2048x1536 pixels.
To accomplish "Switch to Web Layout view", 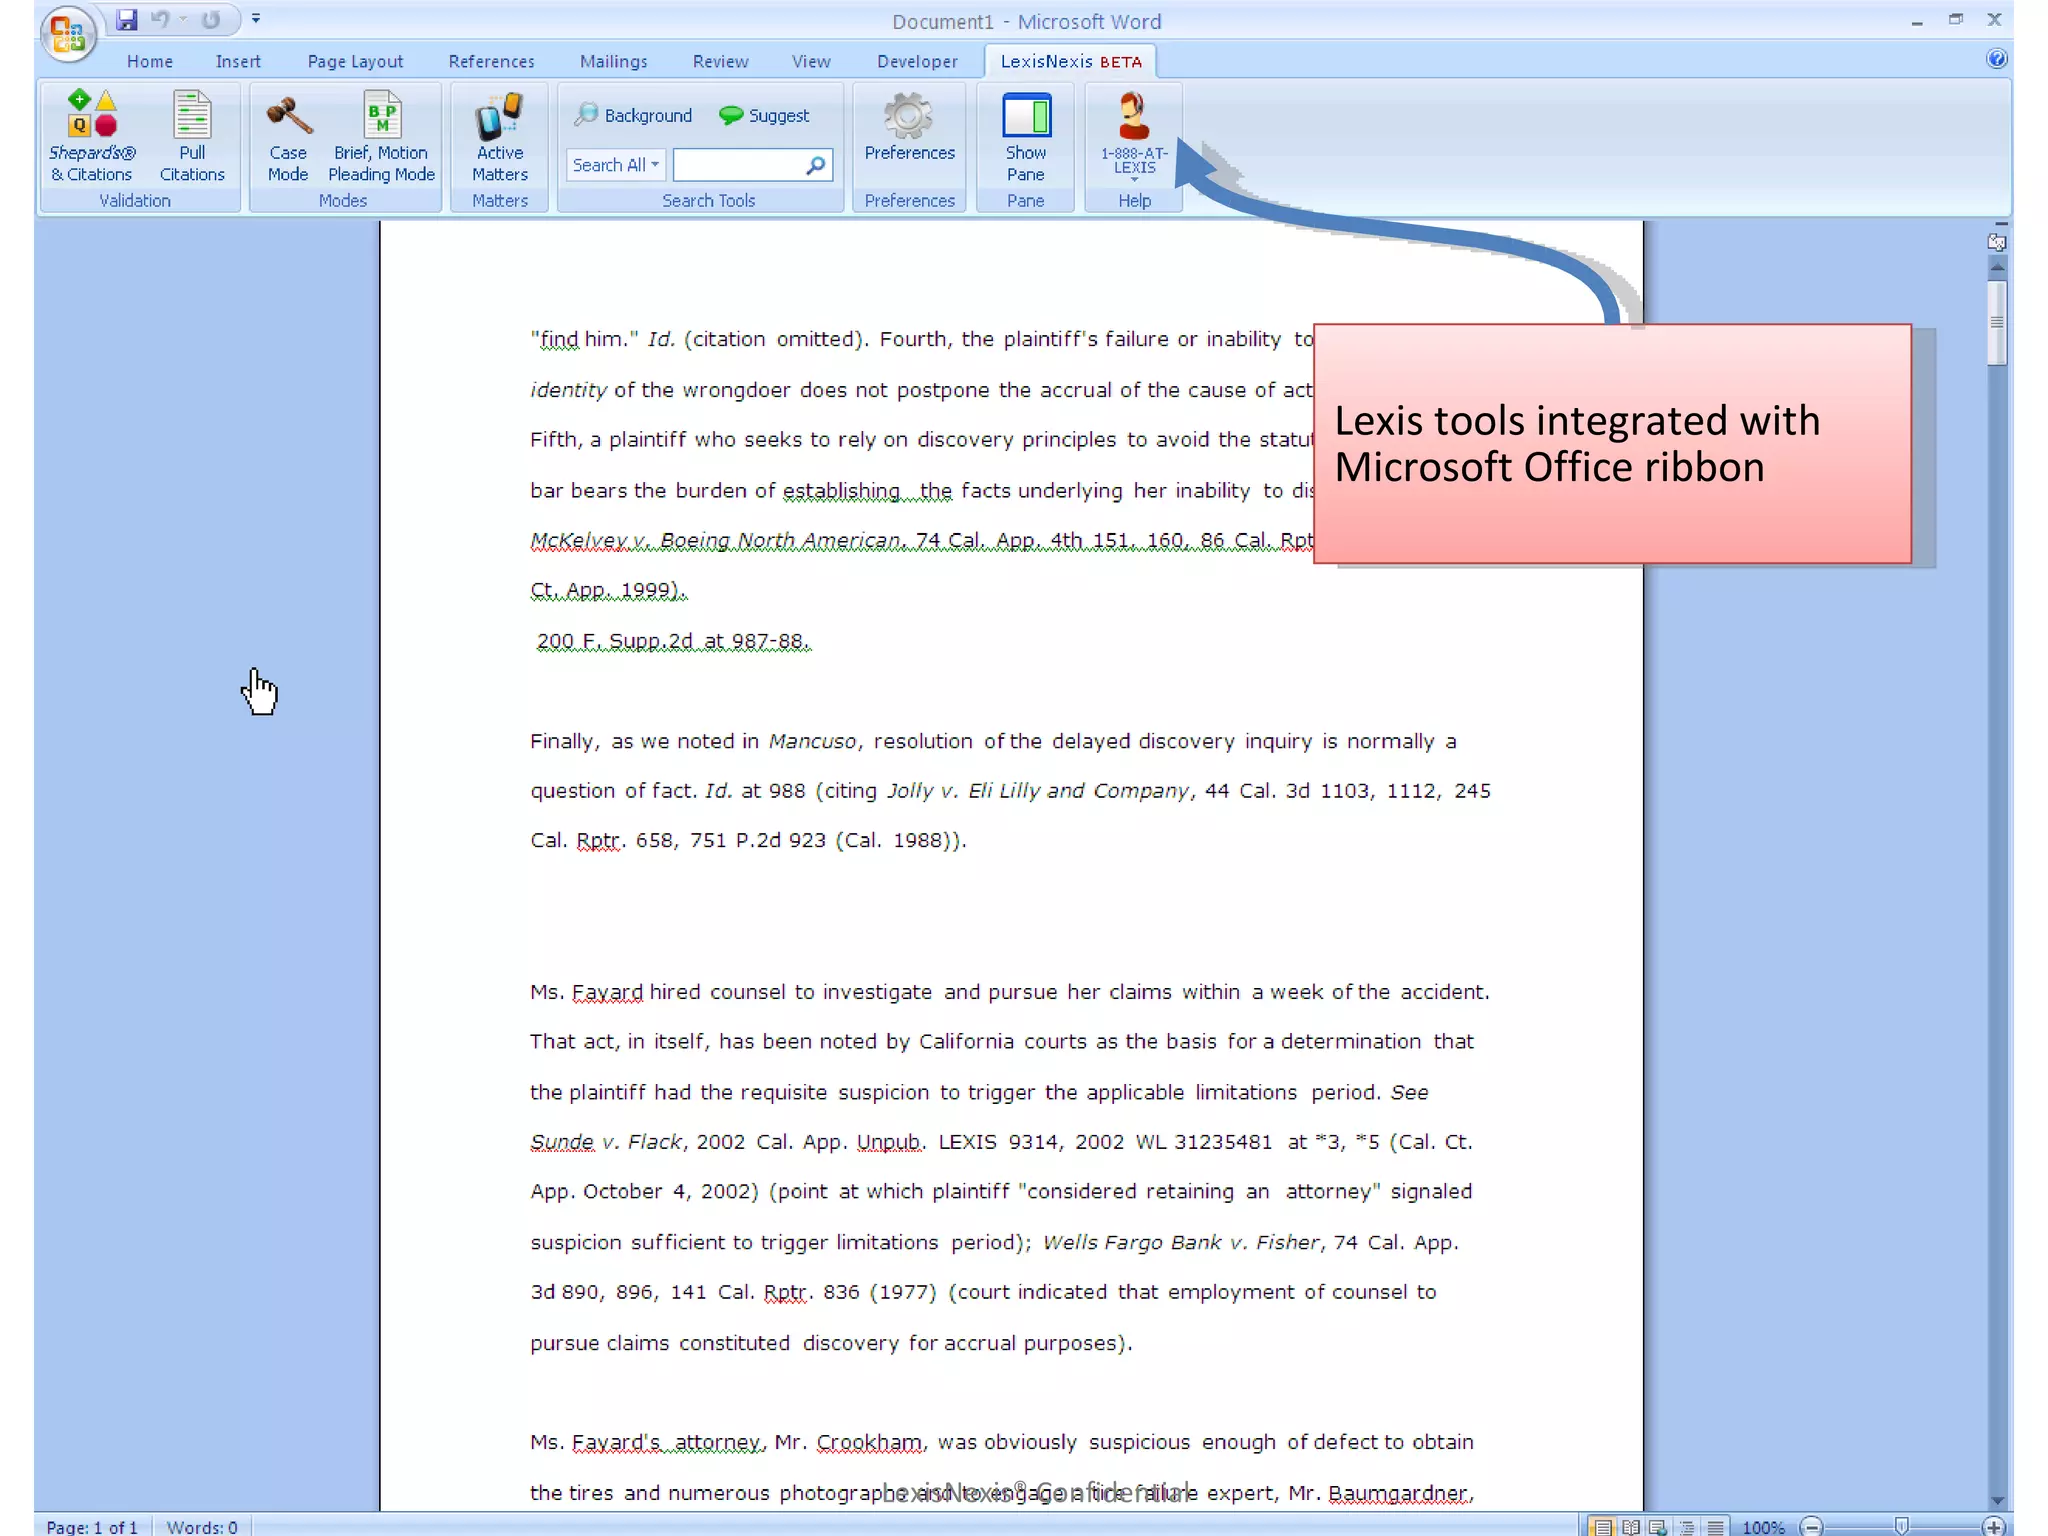I will click(1658, 1527).
